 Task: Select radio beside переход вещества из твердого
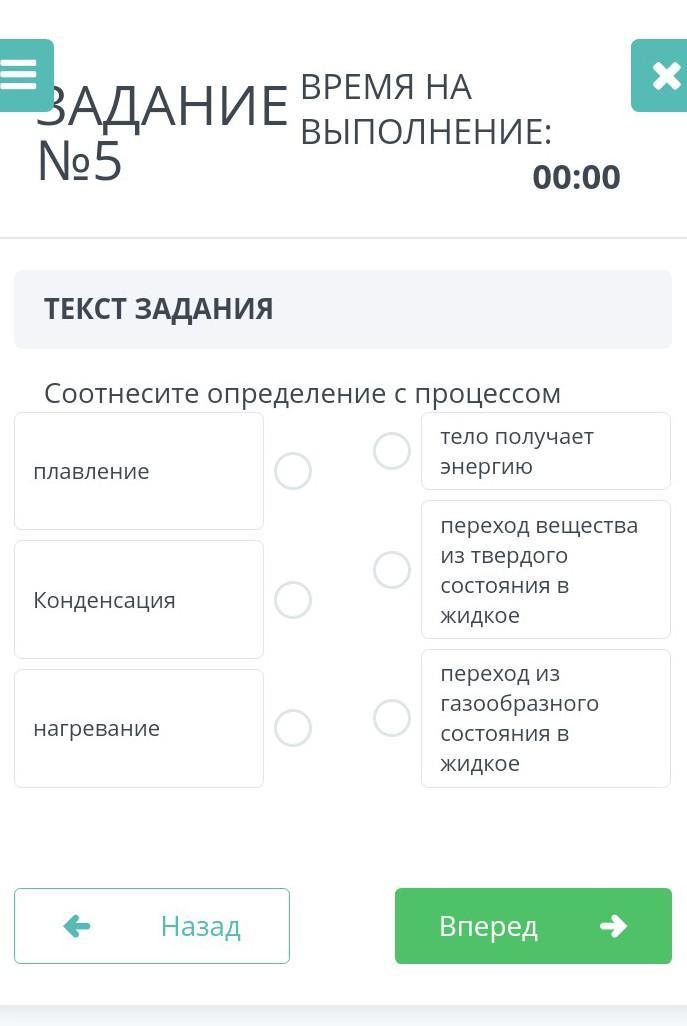[x=391, y=569]
